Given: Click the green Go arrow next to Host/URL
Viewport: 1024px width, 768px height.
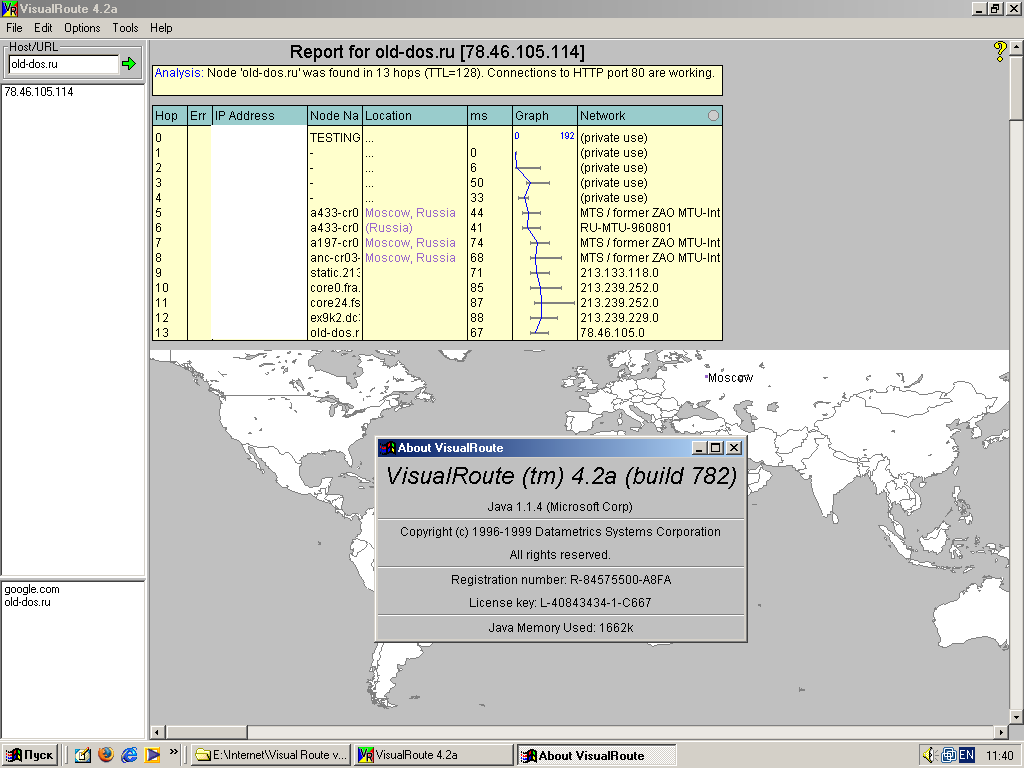Looking at the screenshot, I should click(128, 64).
